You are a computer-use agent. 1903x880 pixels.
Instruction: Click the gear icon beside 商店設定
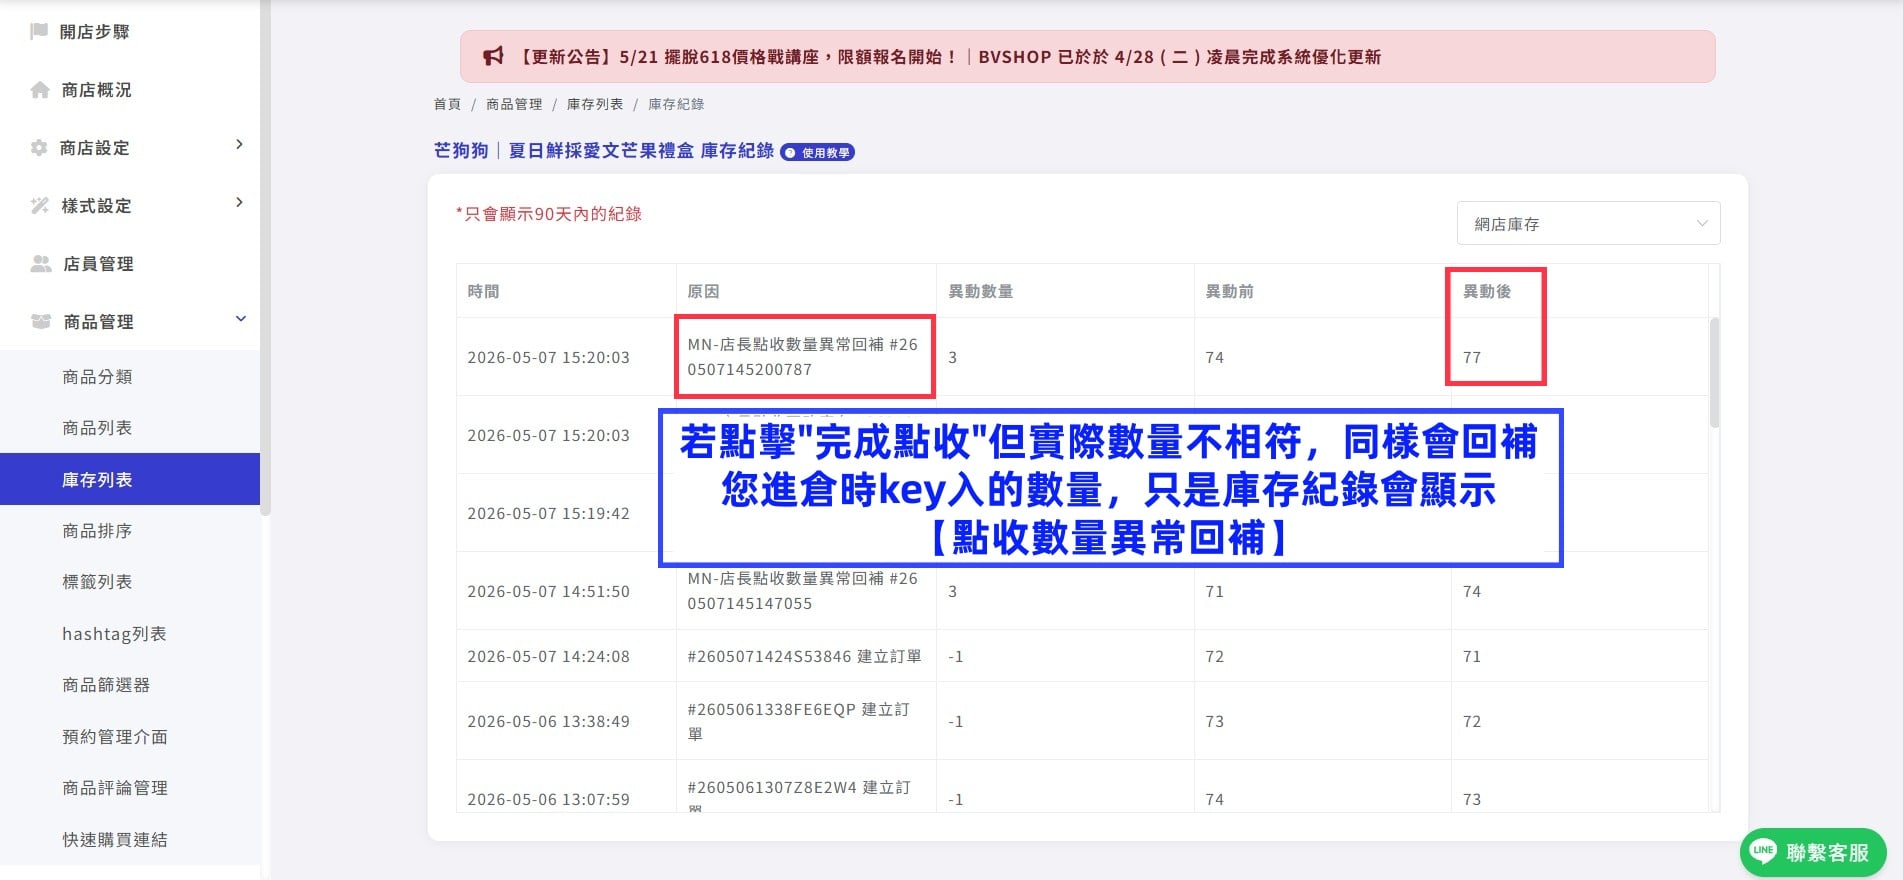[x=39, y=148]
